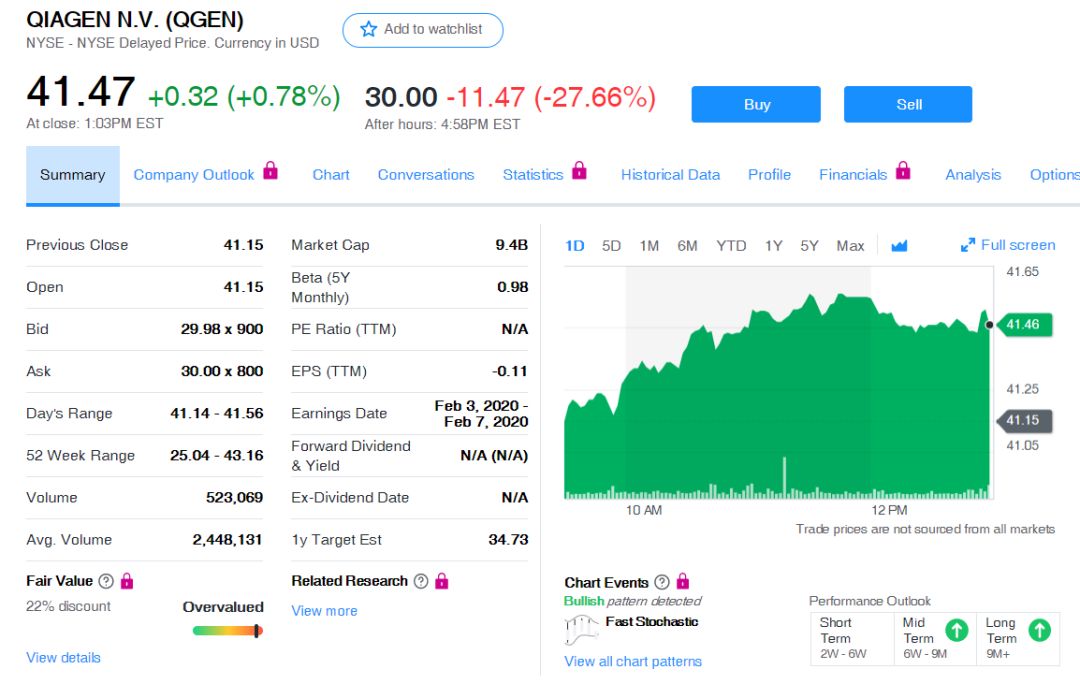Click the Beta value 0.98
This screenshot has width=1080, height=684.
coord(512,287)
